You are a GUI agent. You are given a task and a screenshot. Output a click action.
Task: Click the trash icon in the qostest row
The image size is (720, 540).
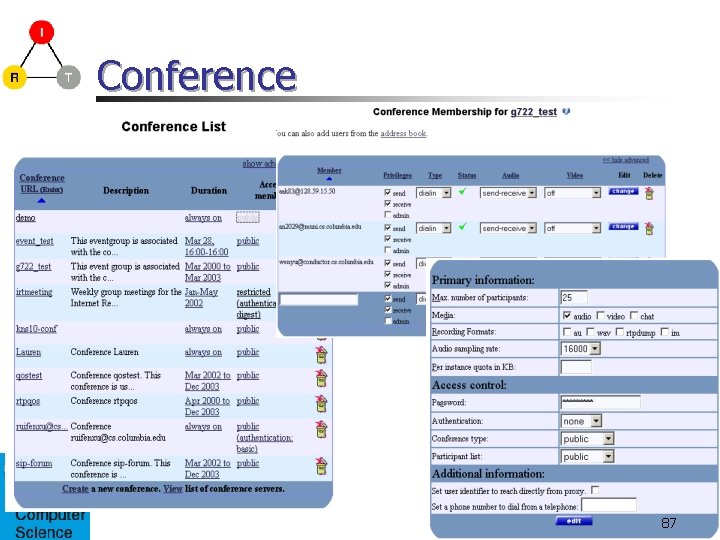tap(321, 378)
